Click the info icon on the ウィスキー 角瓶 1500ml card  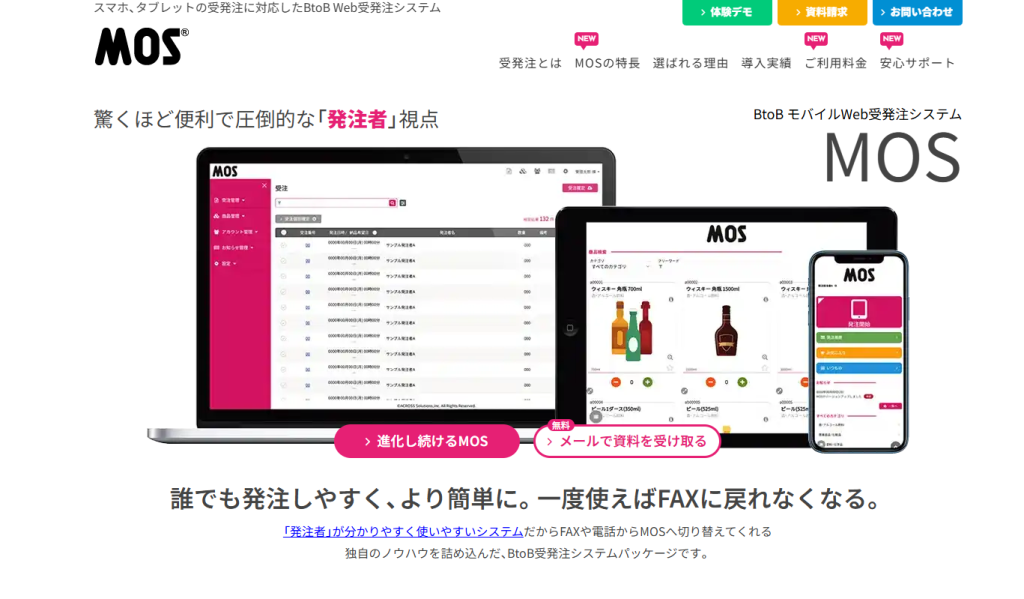tap(766, 299)
